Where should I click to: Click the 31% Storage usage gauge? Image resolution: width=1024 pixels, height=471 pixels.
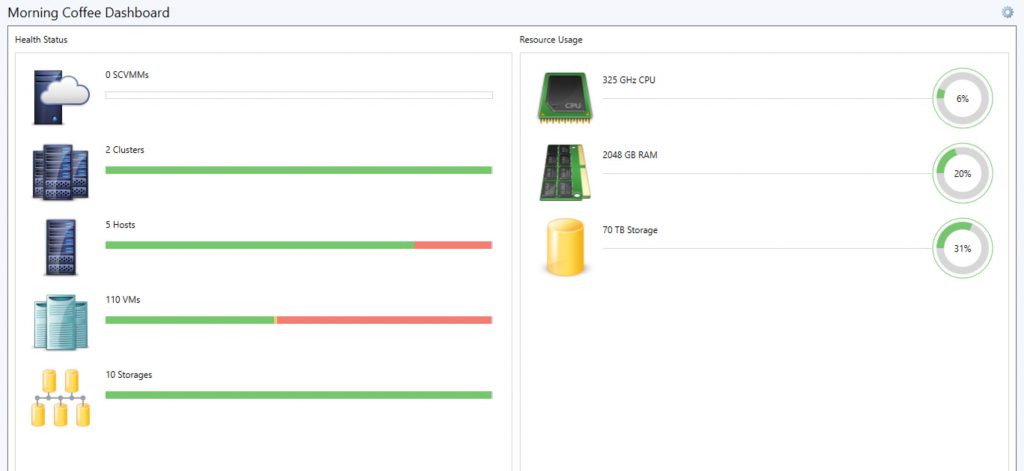tap(963, 249)
